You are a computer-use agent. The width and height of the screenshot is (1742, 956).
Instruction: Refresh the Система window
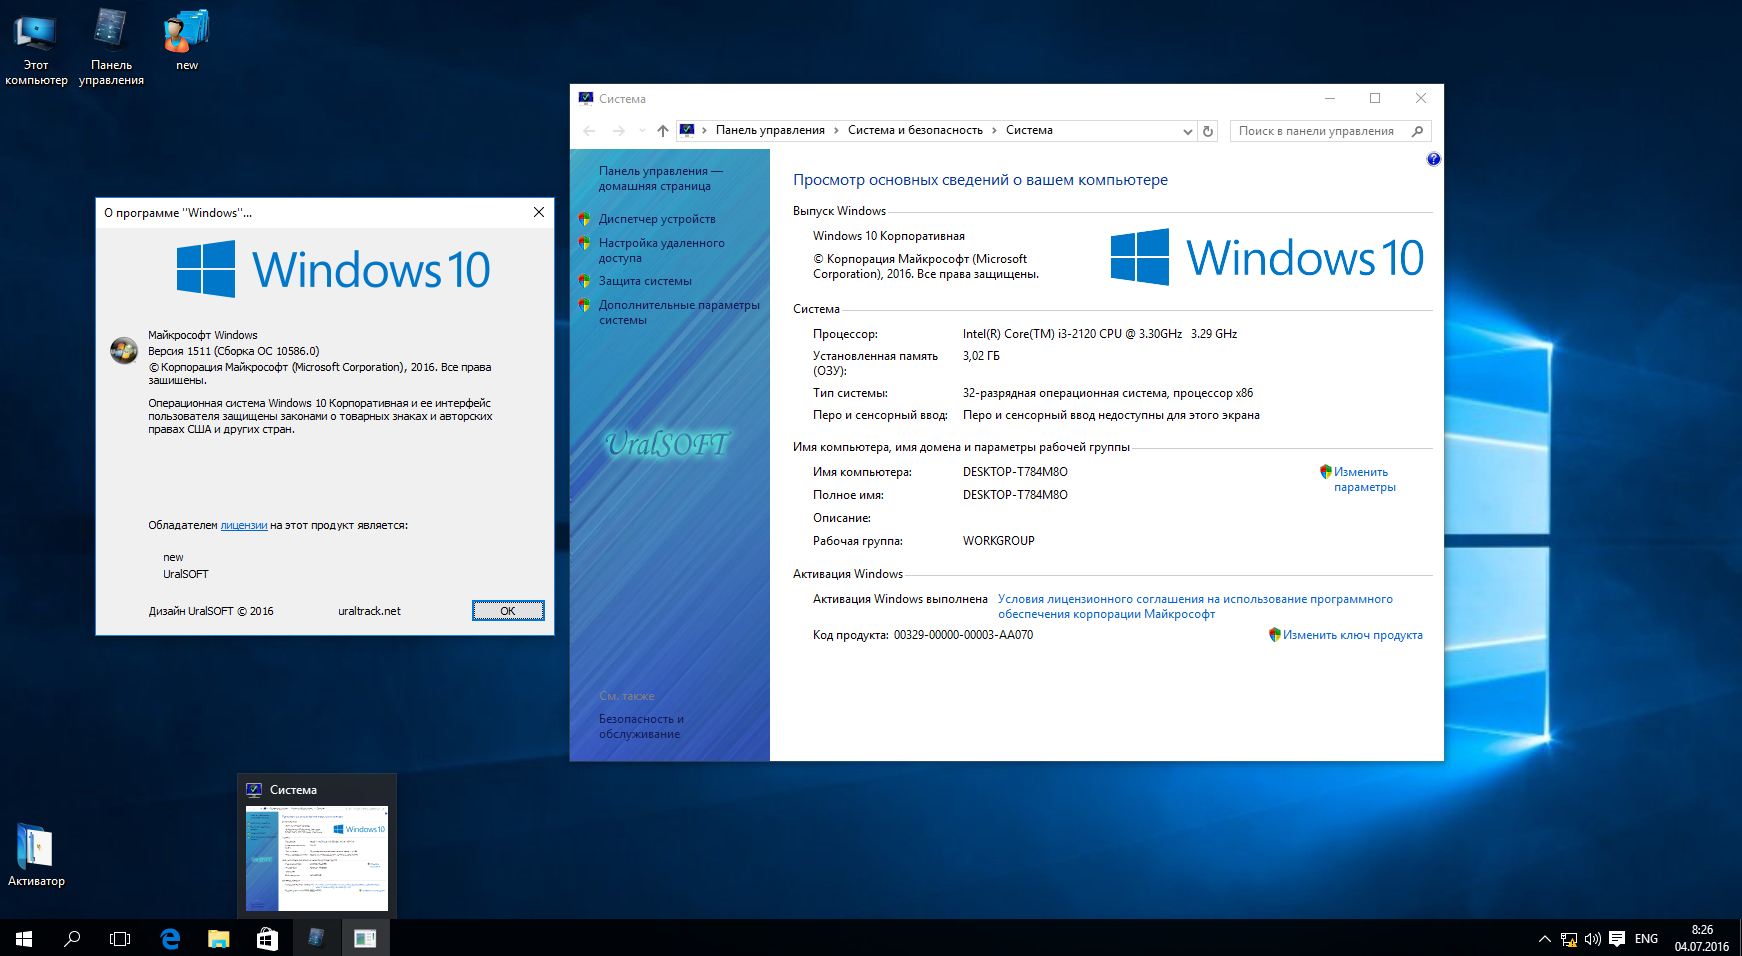coord(1208,131)
